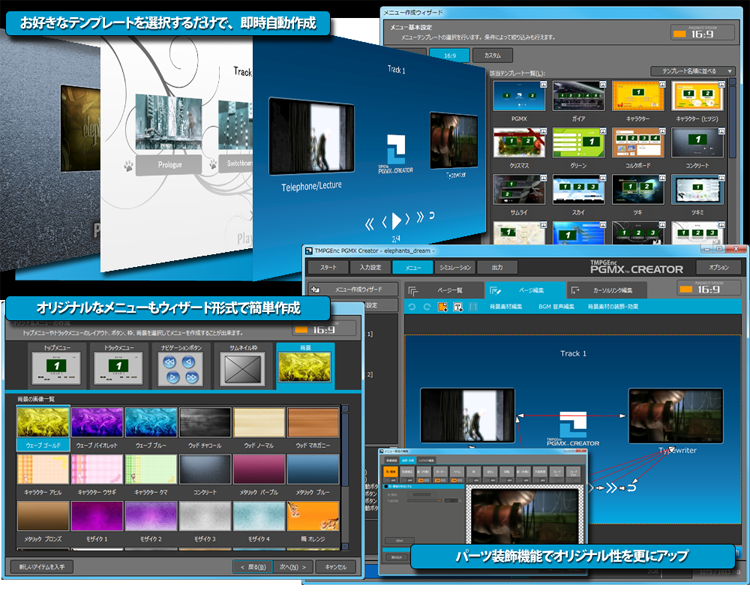Open the カーソルリンク編集 tab
Viewport: 750px width, 600px height.
(607, 290)
